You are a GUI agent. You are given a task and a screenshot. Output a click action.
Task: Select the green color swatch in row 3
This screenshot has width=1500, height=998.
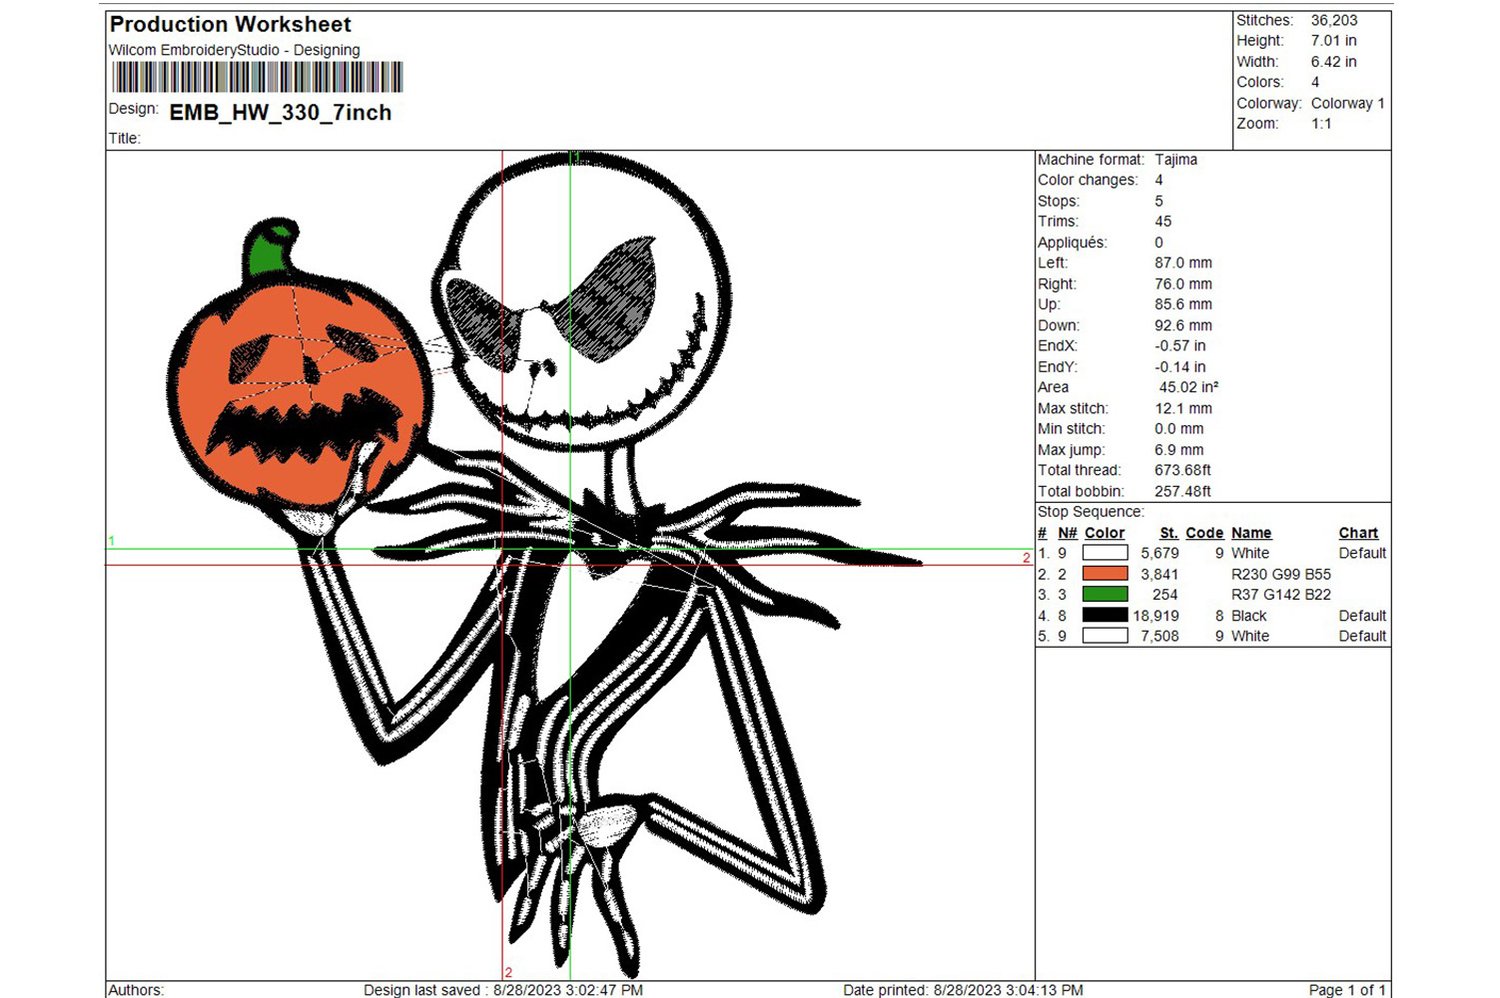tap(1105, 594)
